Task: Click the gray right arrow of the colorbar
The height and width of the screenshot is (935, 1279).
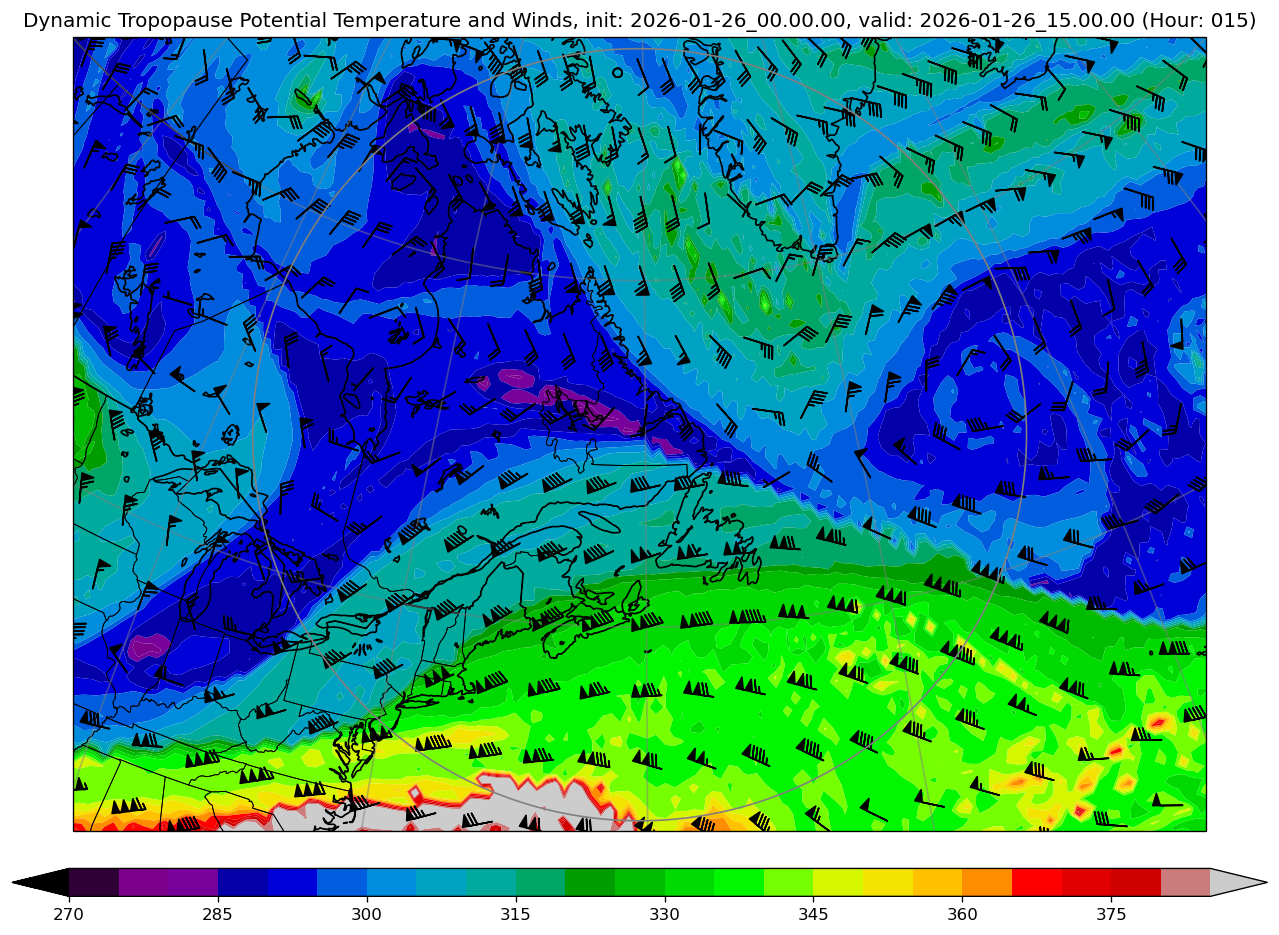Action: [x=1238, y=882]
